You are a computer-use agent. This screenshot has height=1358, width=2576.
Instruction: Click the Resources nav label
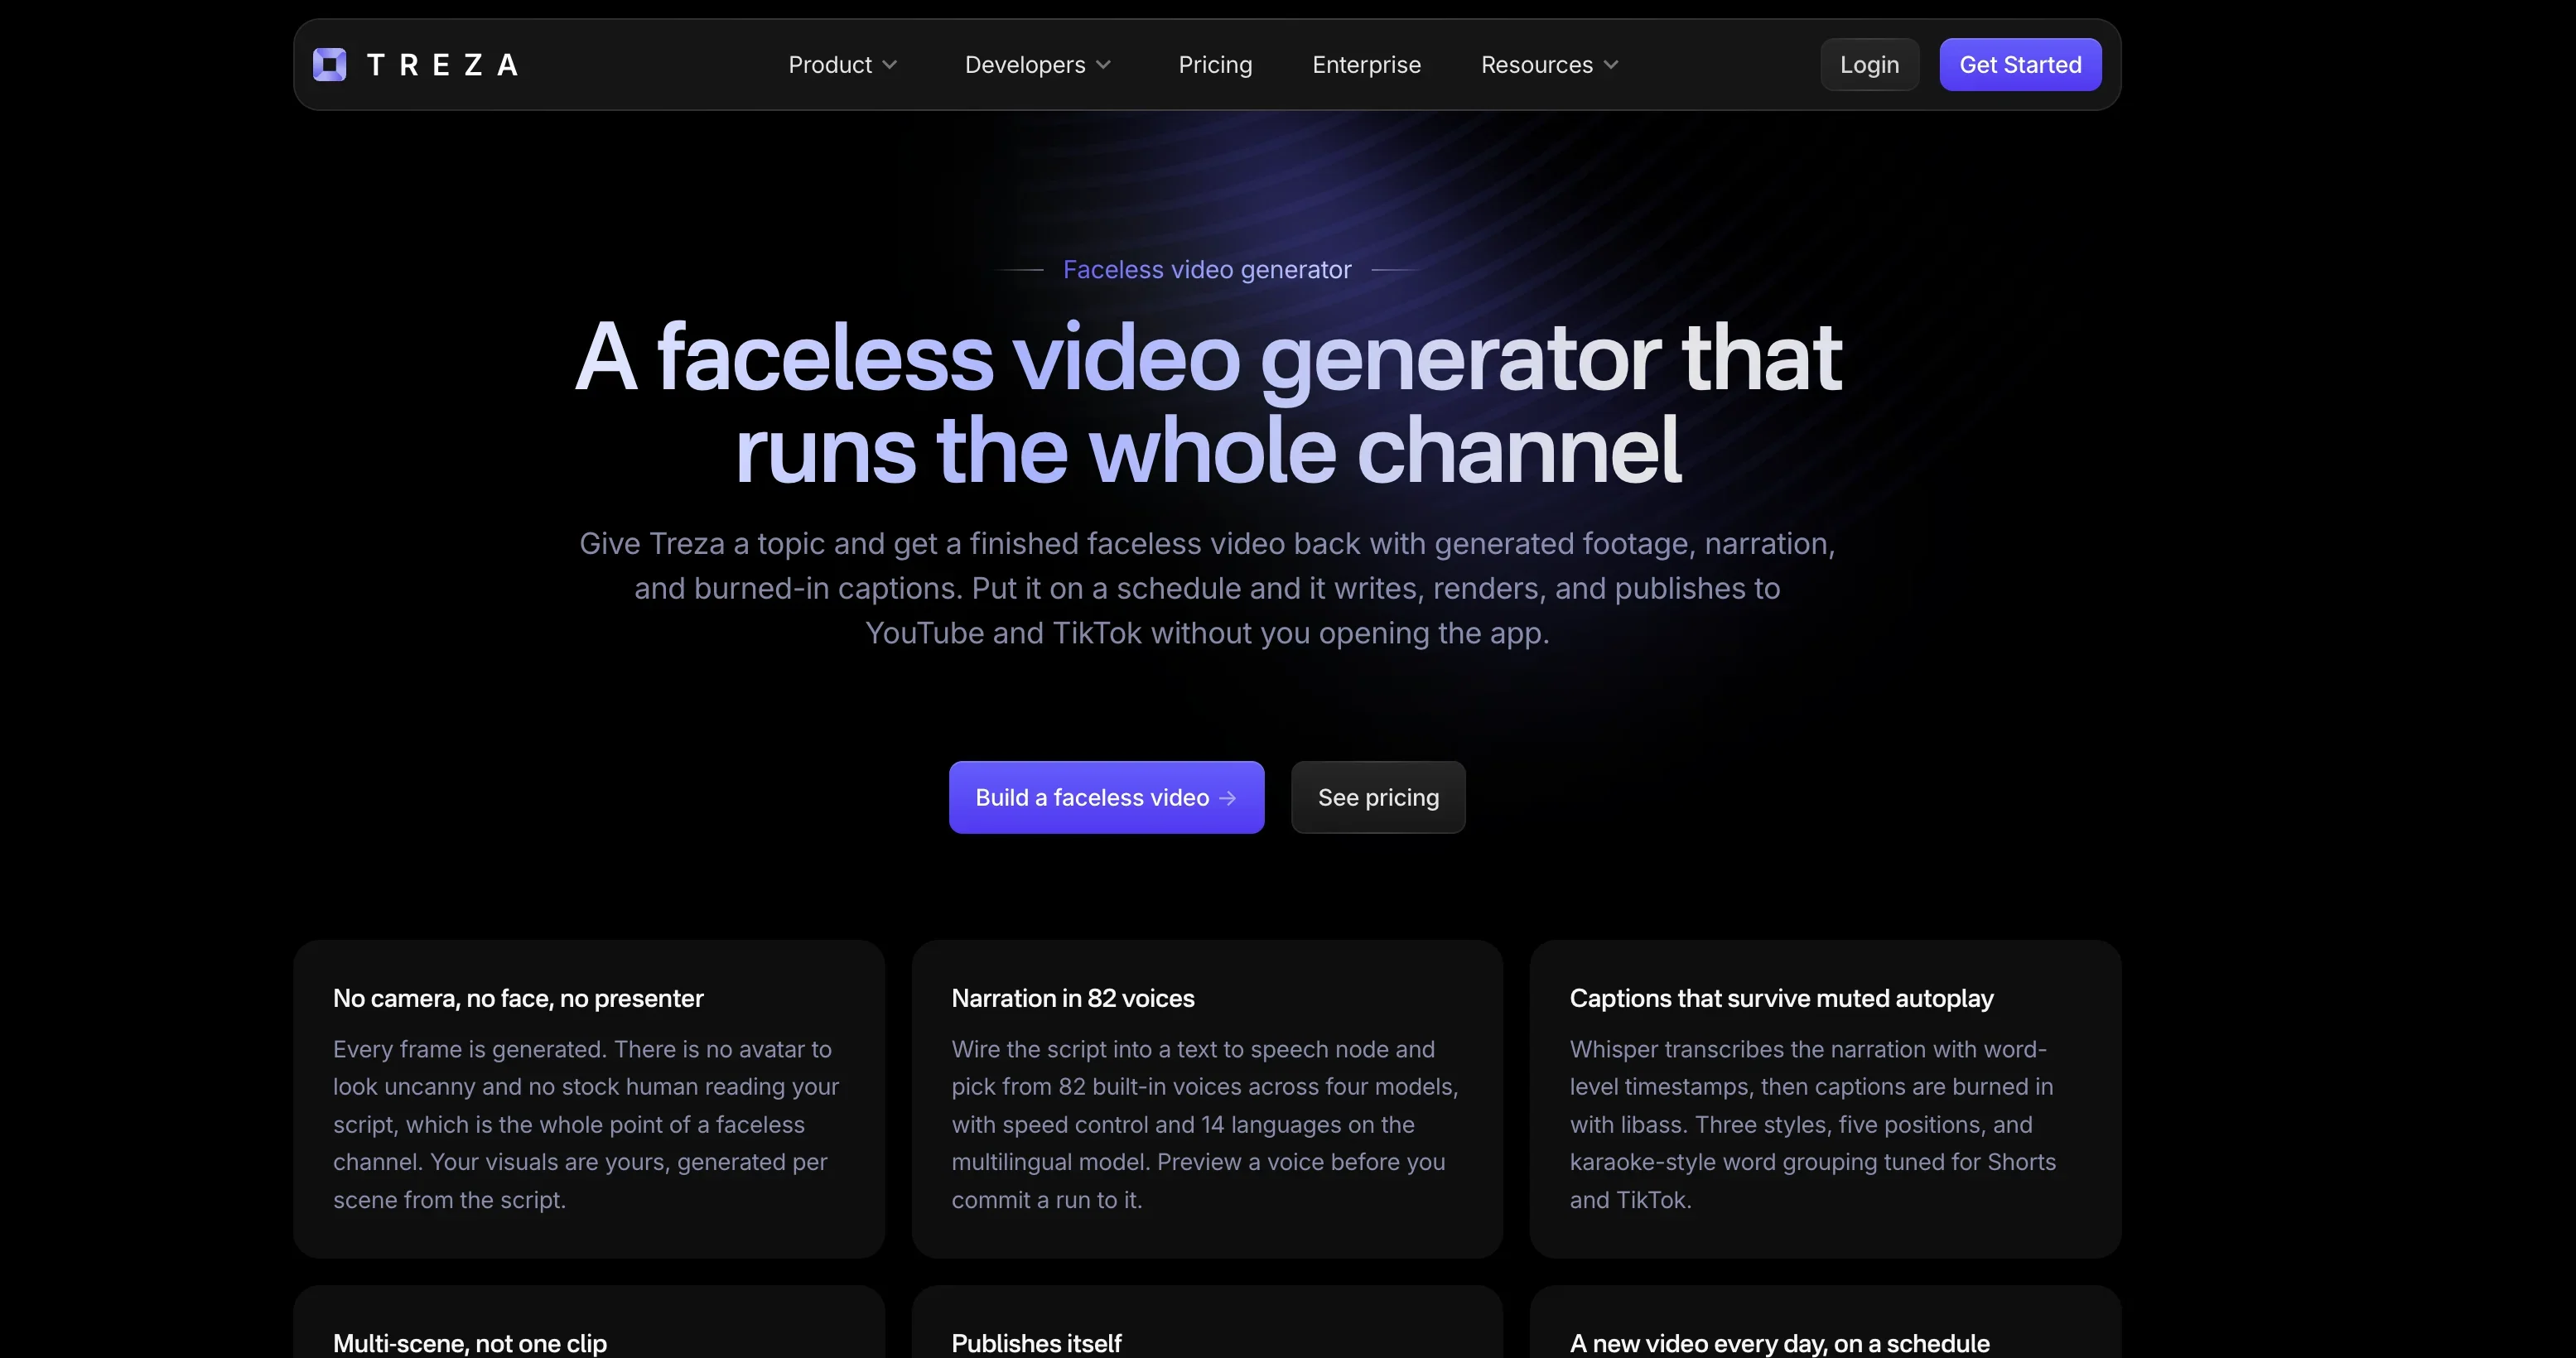tap(1537, 65)
